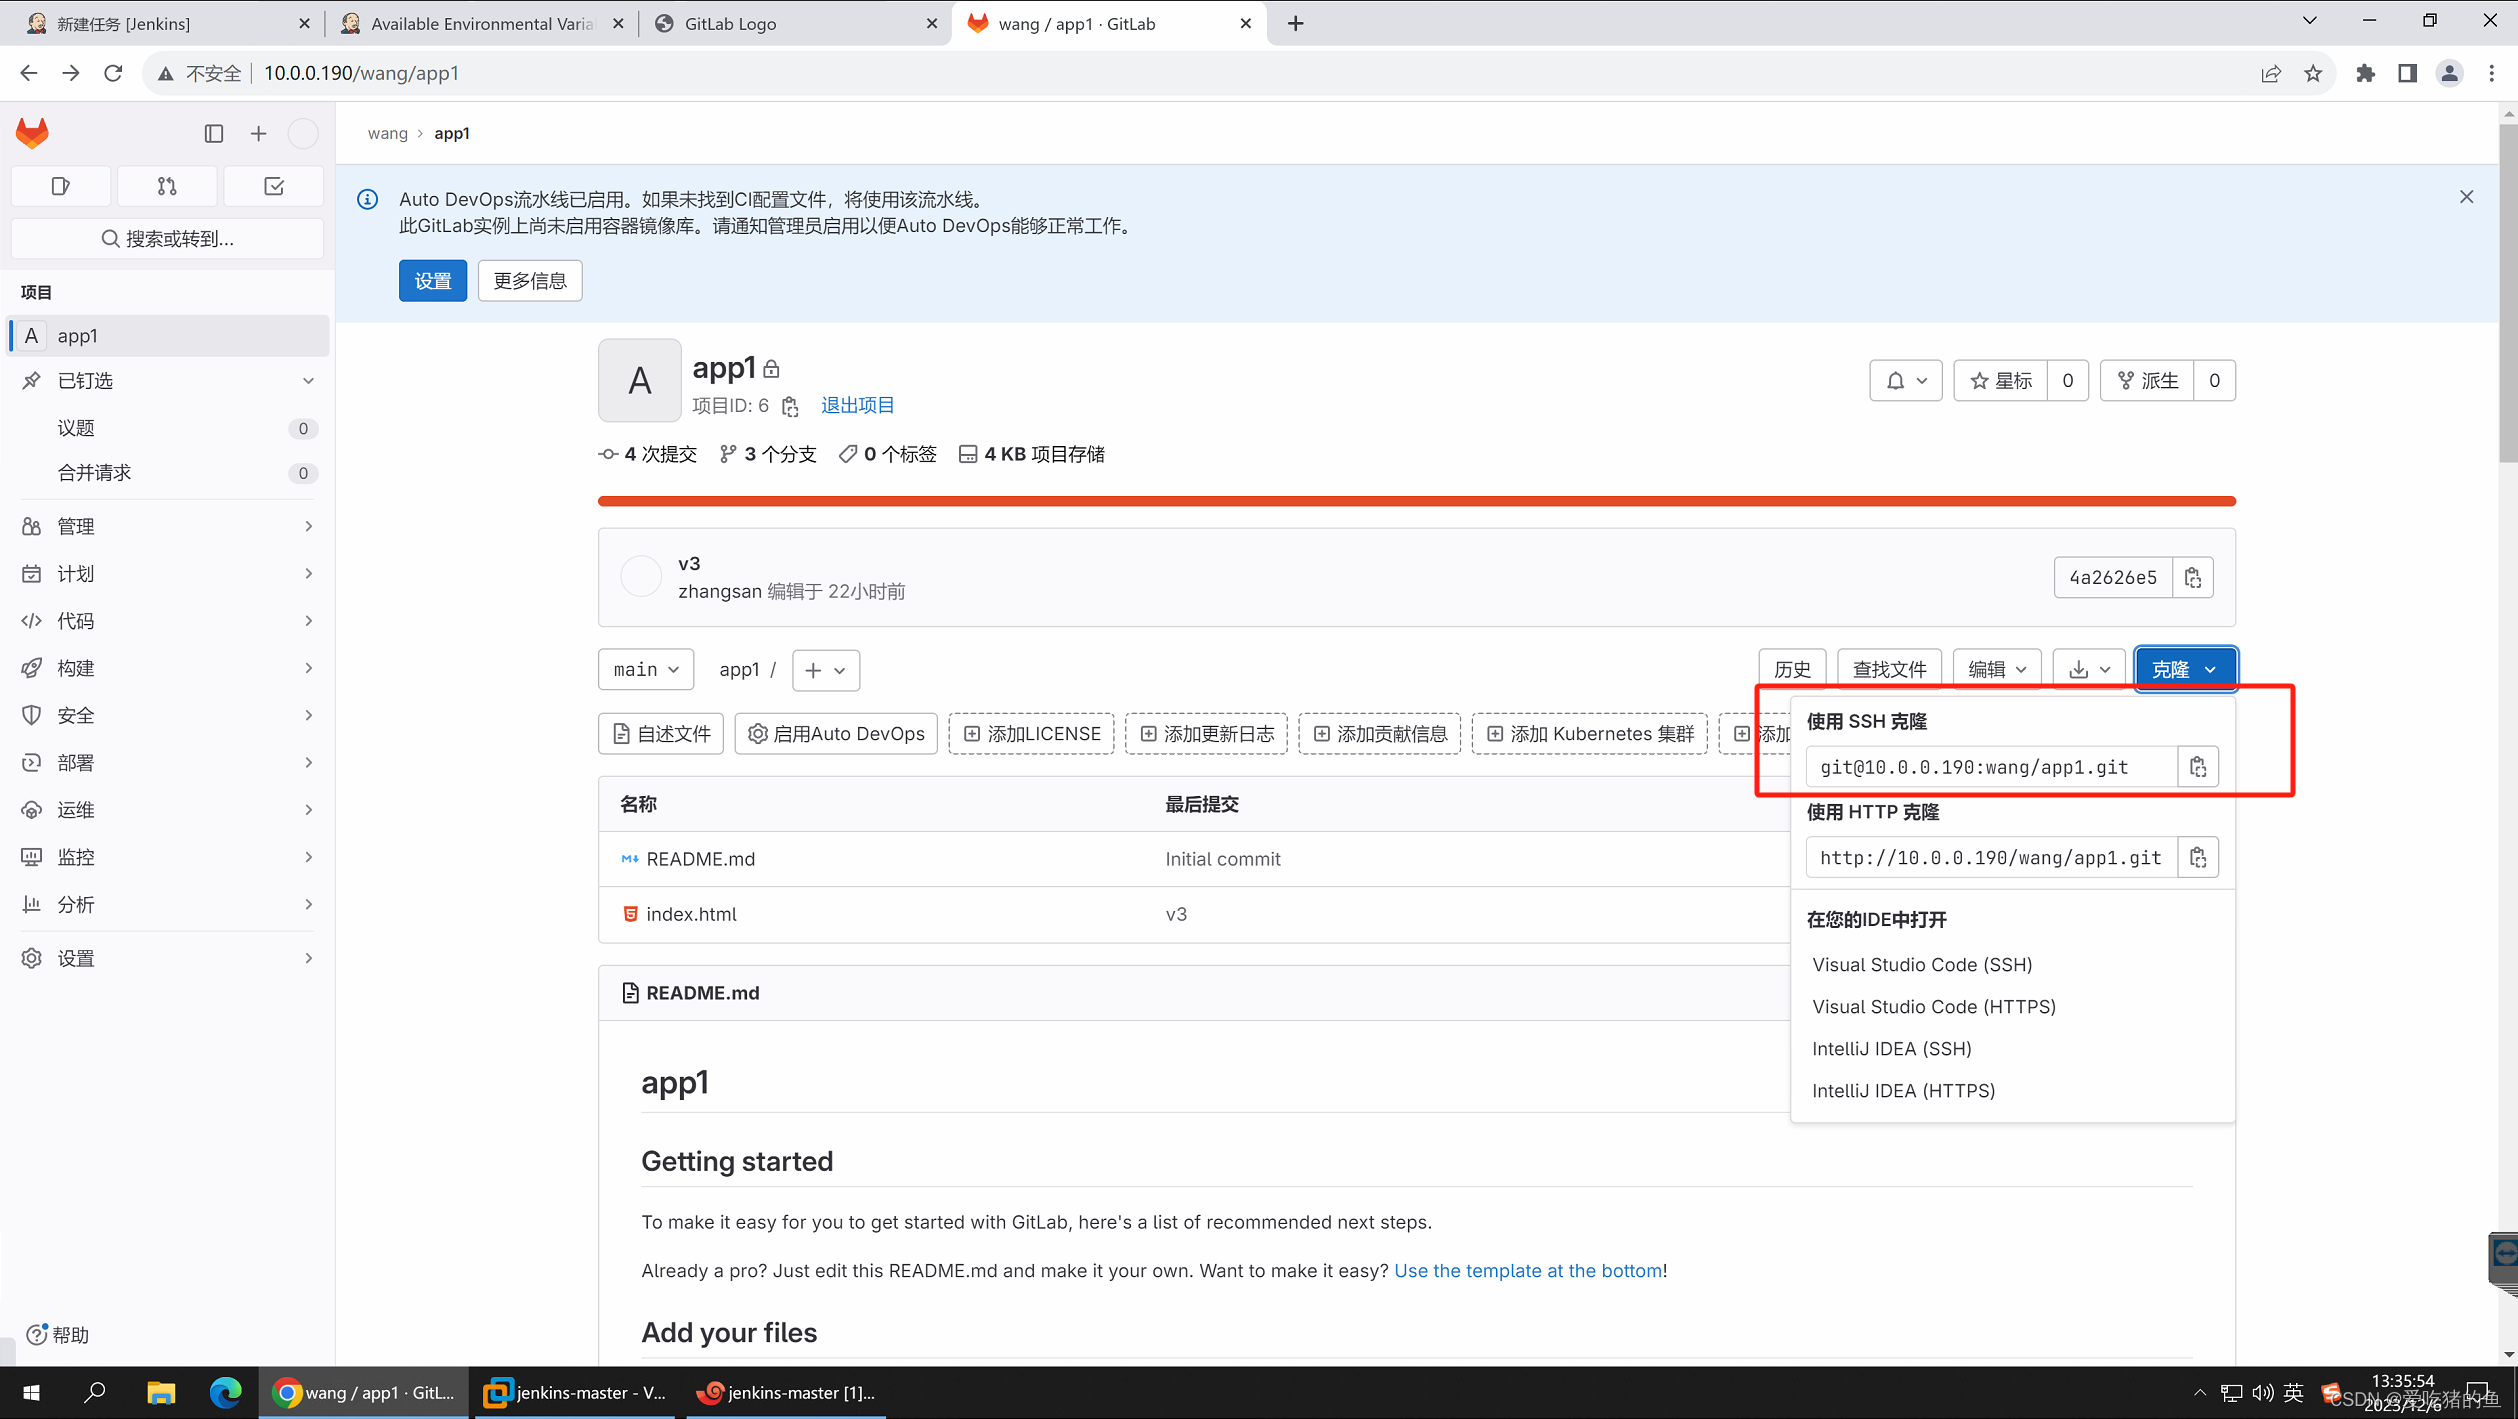Click the blue 设置 button in banner
Viewport: 2518px width, 1419px height.
[433, 281]
